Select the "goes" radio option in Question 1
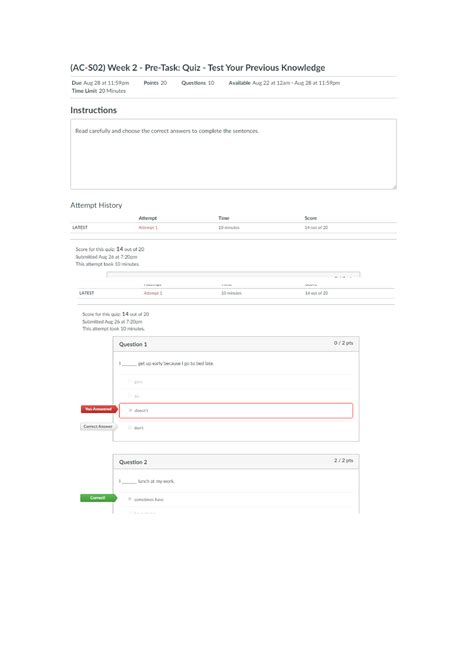This screenshot has width=474, height=670. [130, 382]
